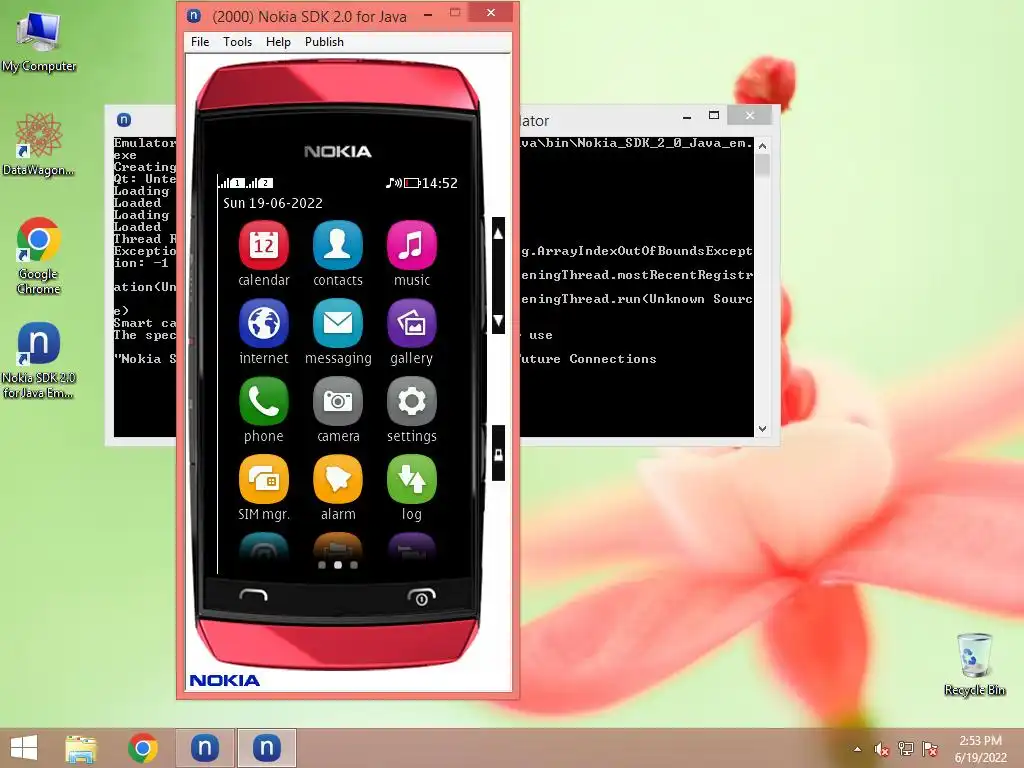Open the phone settings gear icon
The height and width of the screenshot is (768, 1024).
[x=411, y=402]
